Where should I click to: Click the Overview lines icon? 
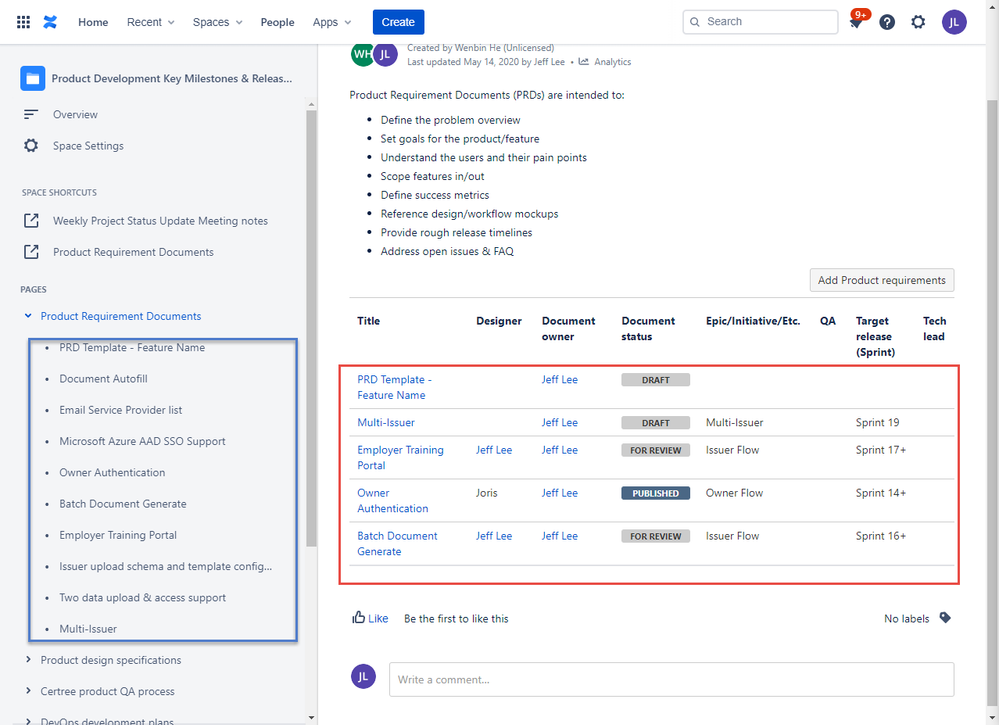[31, 115]
